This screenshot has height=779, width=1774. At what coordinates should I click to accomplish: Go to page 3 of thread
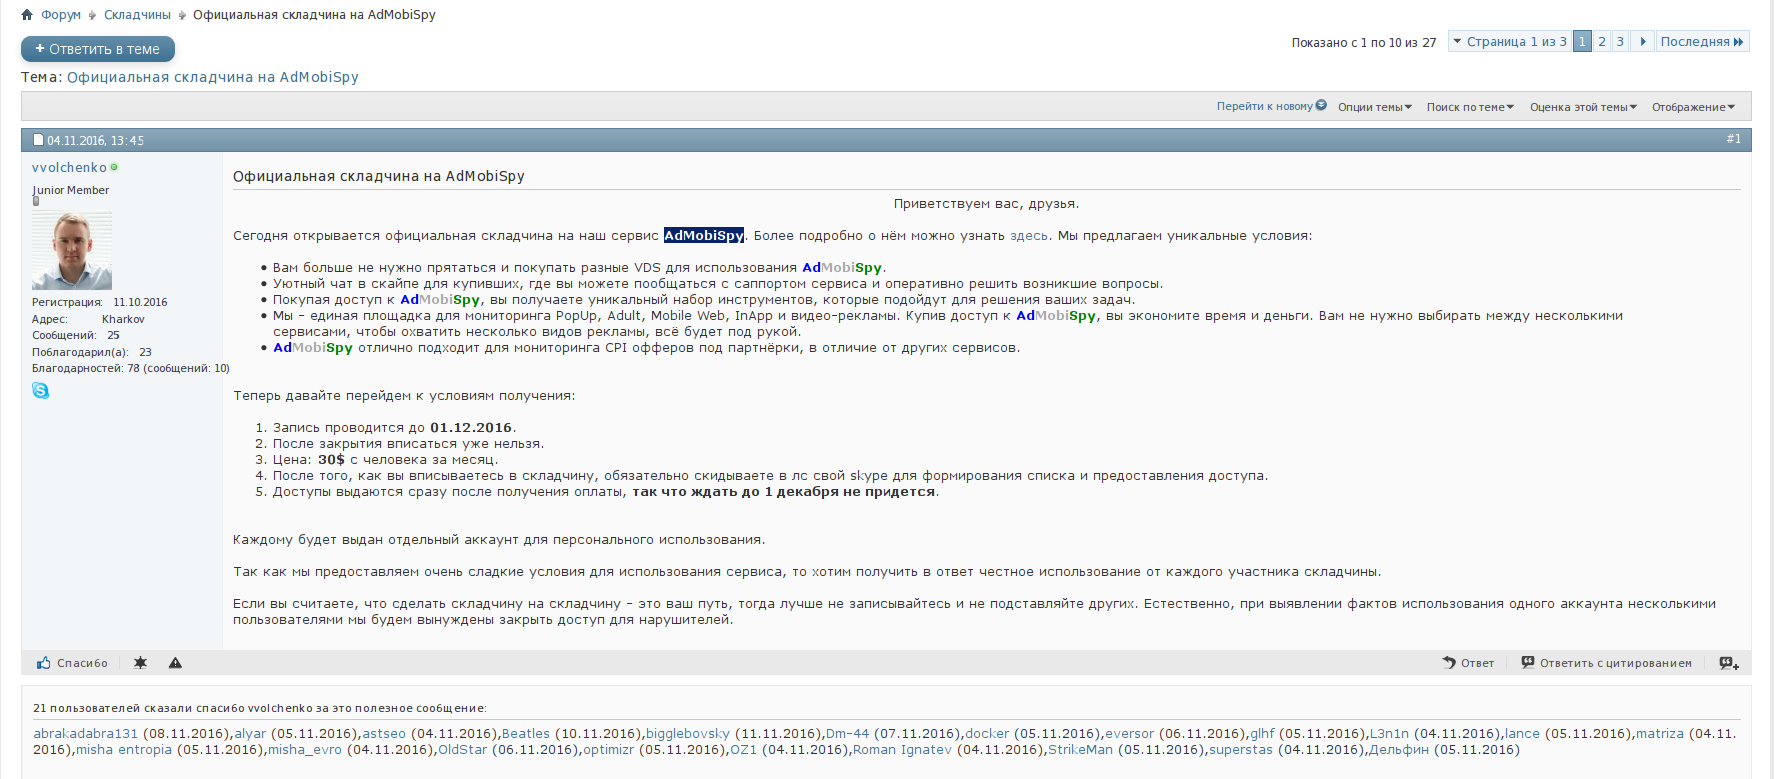1620,41
